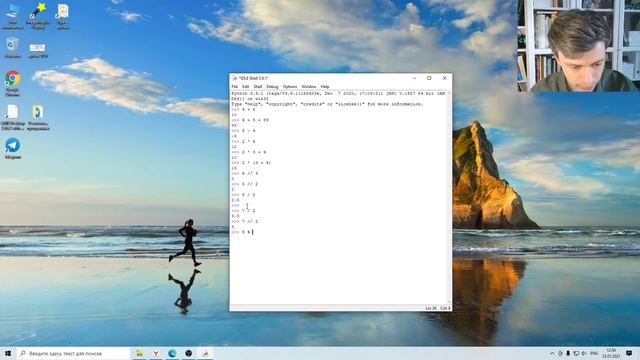Select the desktop icon right of the document
The height and width of the screenshot is (360, 640).
click(x=38, y=118)
